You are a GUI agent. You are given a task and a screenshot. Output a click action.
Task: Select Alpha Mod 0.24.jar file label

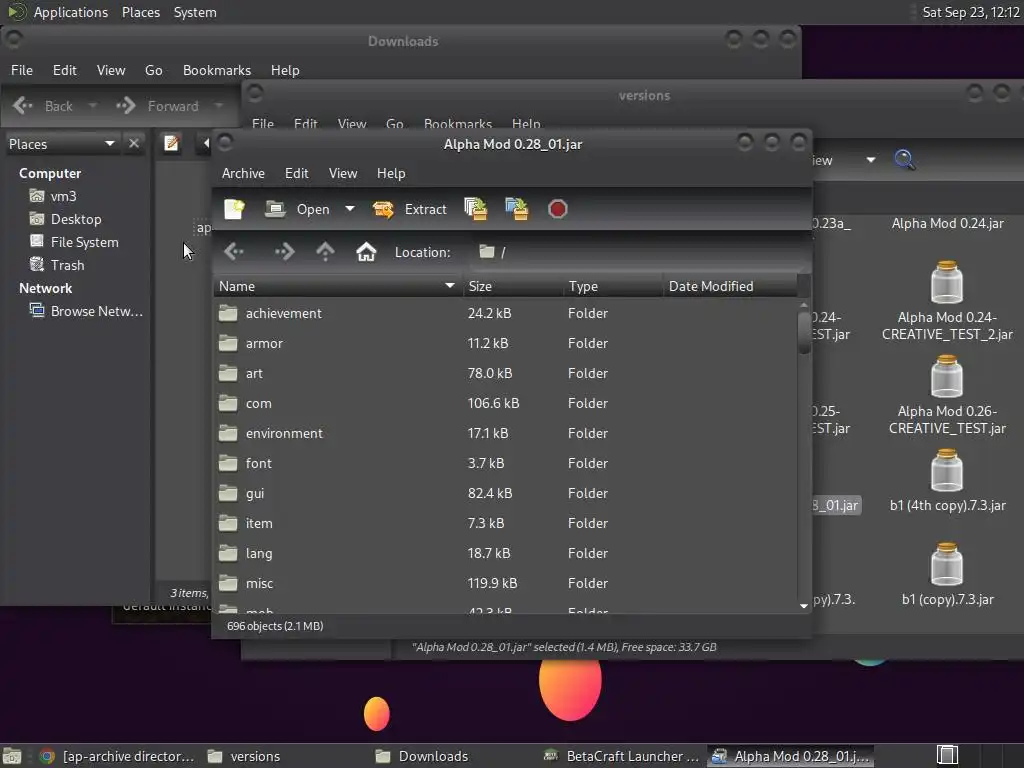tap(948, 223)
